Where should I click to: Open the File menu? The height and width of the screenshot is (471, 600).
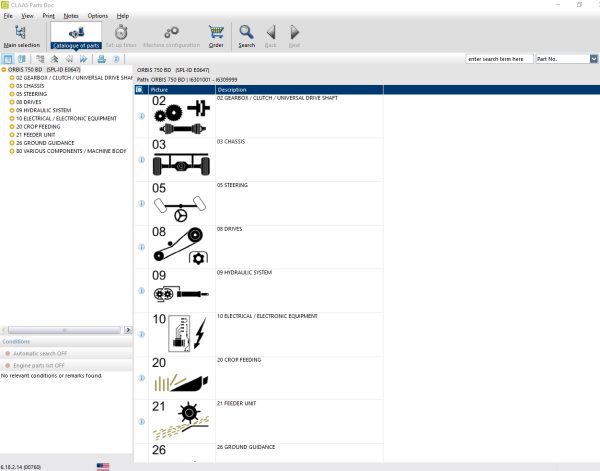[8, 16]
